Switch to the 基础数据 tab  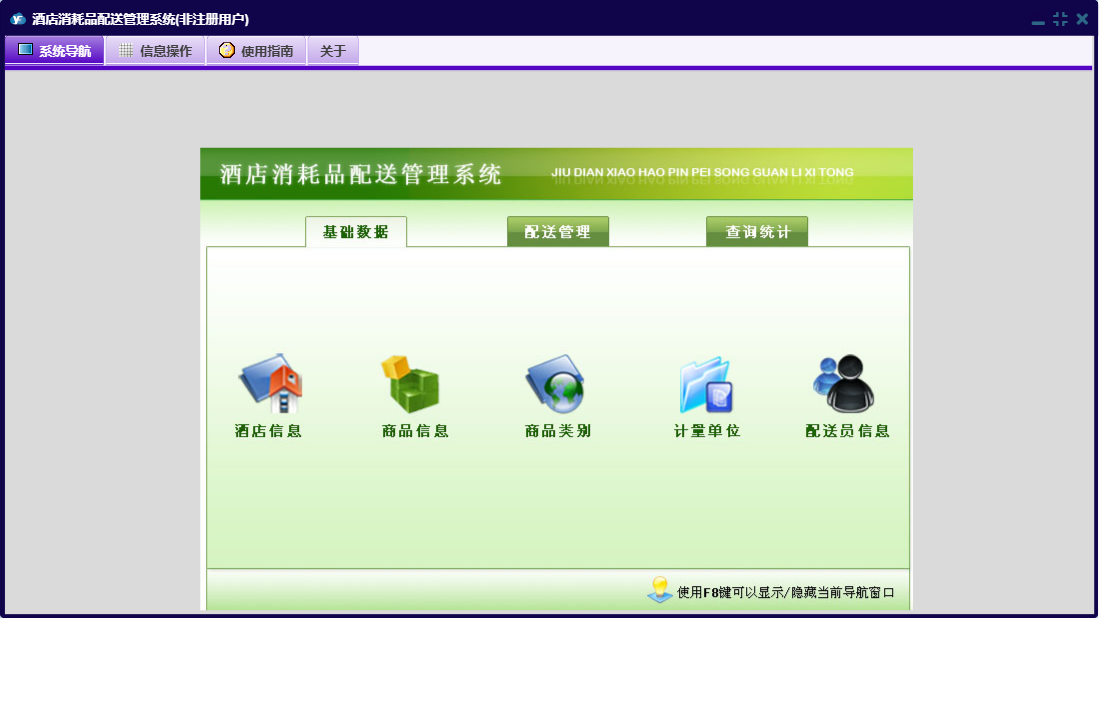click(355, 232)
